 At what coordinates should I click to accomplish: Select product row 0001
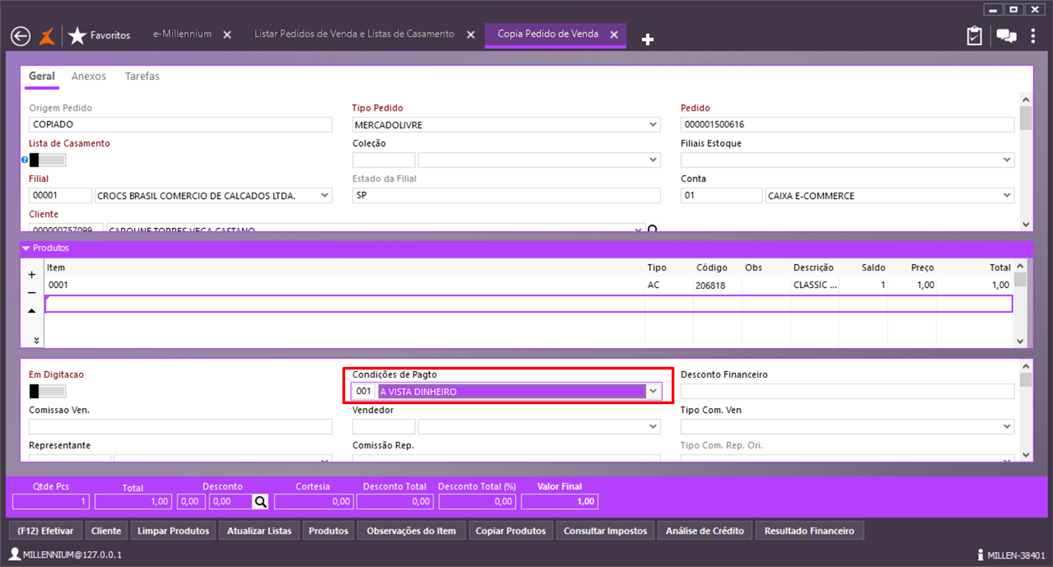[x=529, y=285]
